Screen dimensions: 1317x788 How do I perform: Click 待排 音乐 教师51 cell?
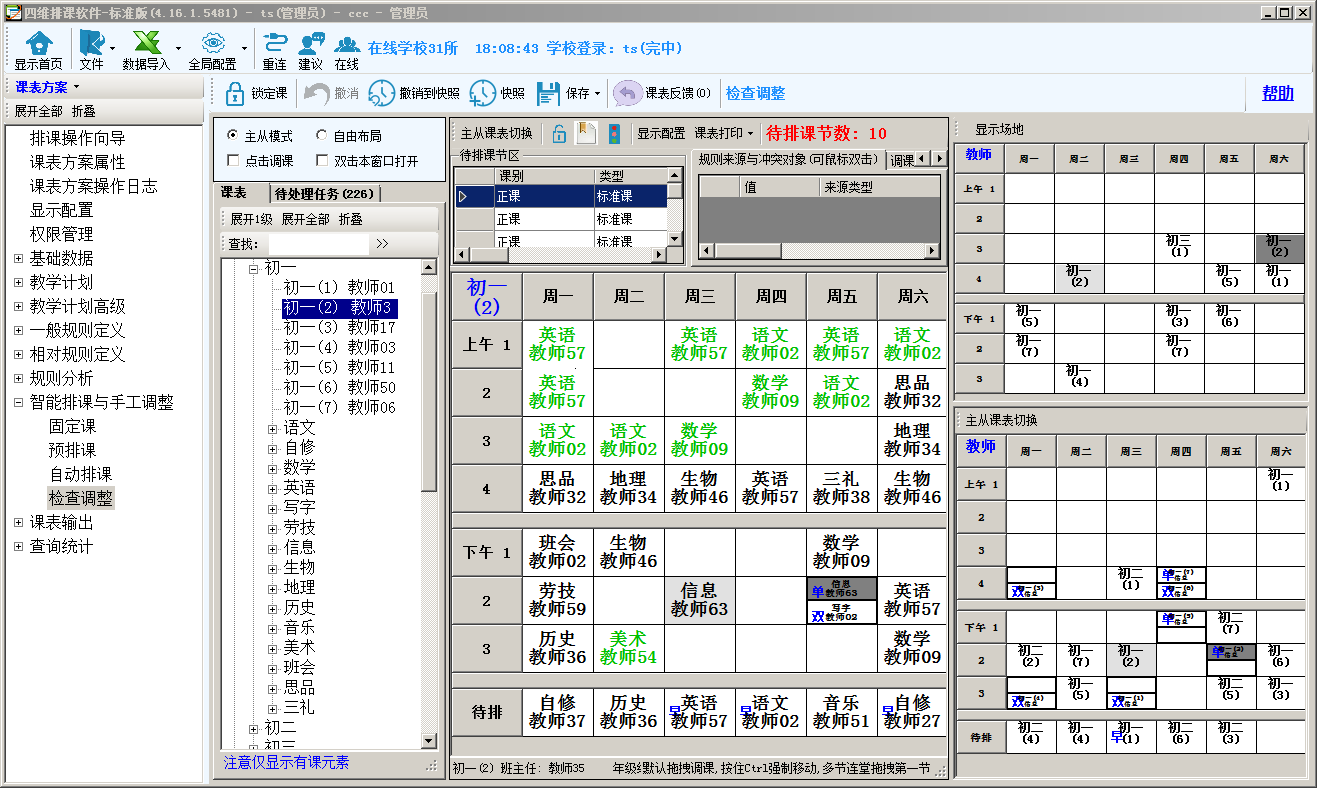click(x=842, y=712)
